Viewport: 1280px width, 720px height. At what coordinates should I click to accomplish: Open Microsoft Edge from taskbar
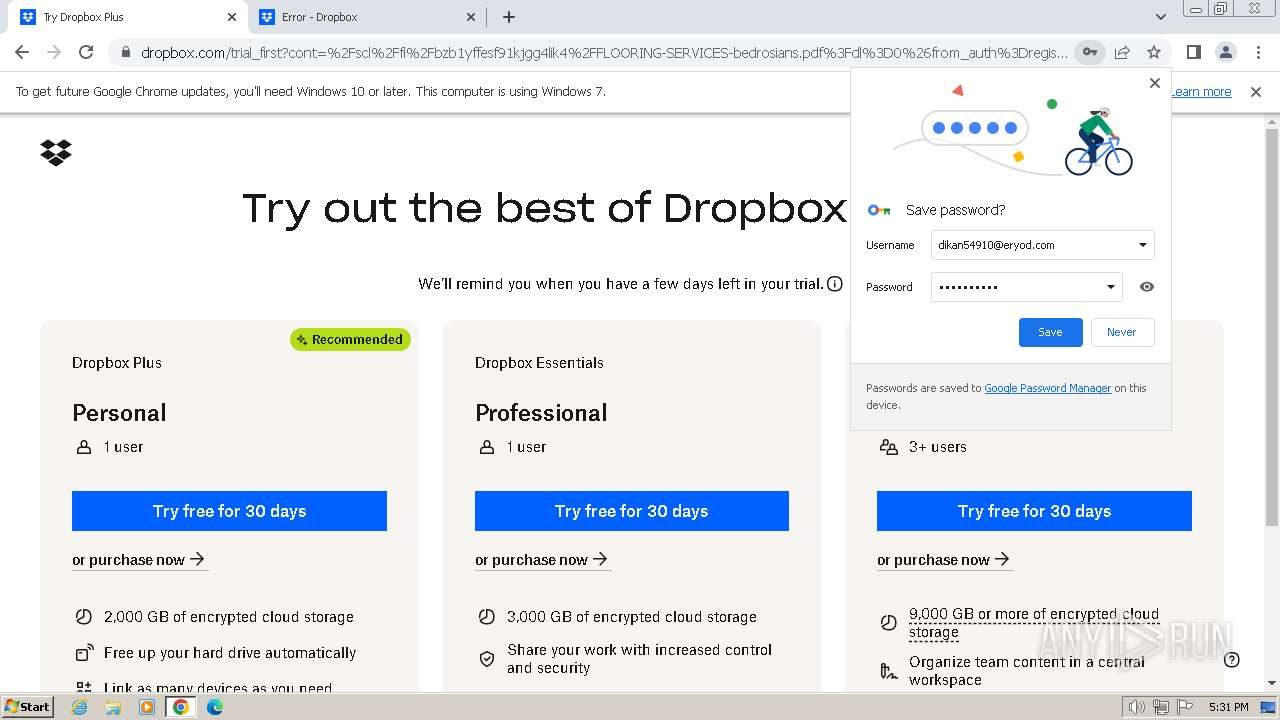point(215,707)
